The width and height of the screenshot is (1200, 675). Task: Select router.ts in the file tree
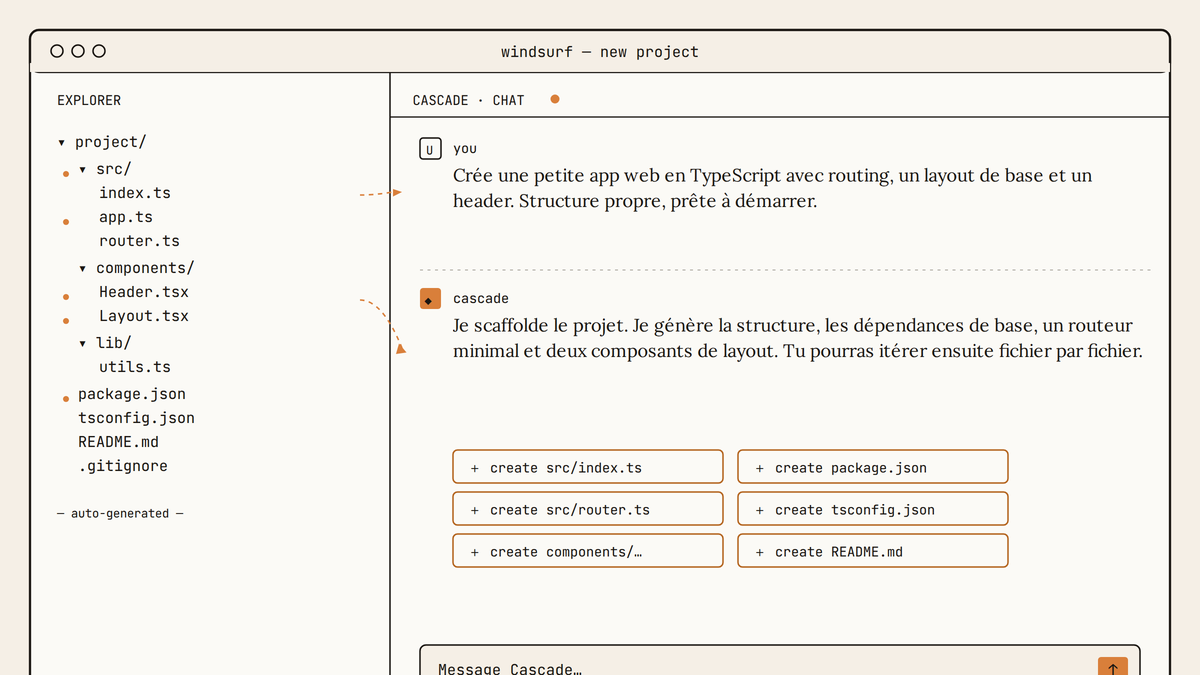tap(139, 241)
